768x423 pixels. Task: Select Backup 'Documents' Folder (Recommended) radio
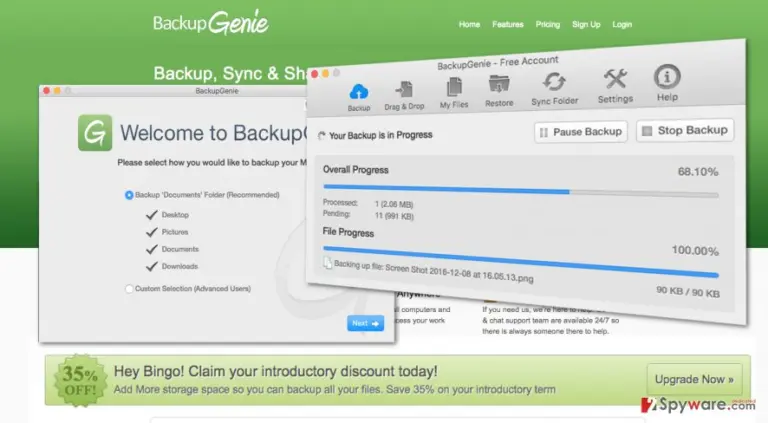(x=129, y=195)
